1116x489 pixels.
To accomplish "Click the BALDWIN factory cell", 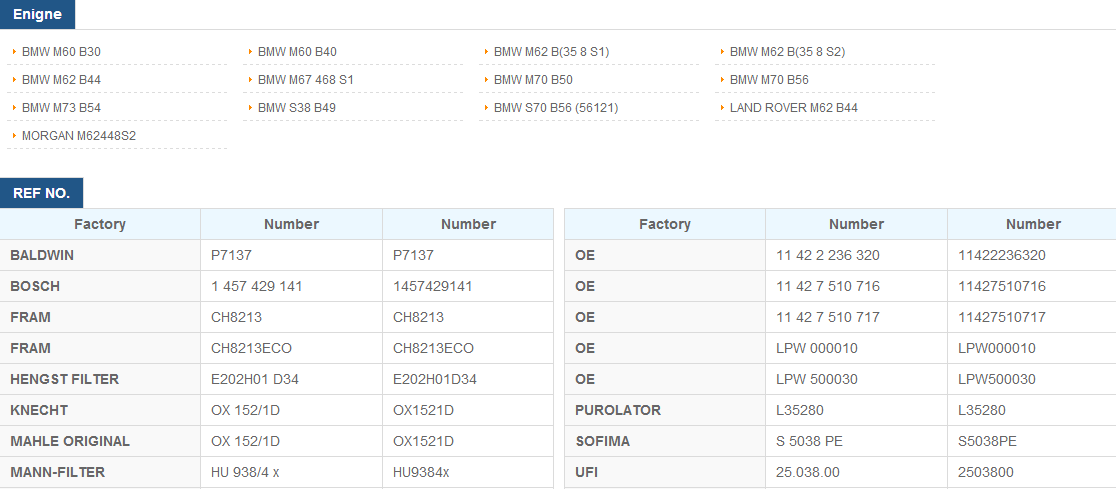I will click(100, 255).
